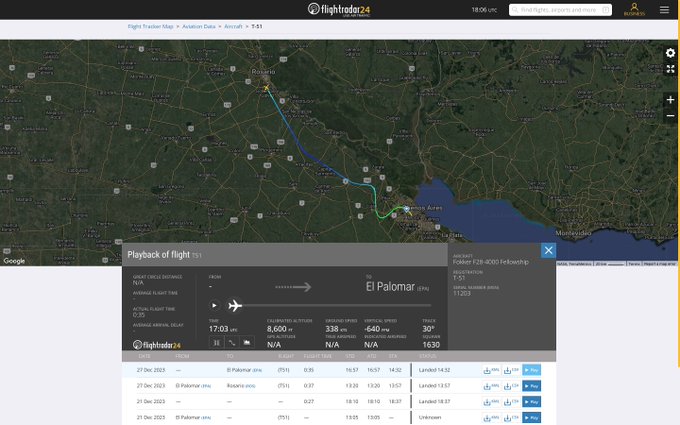Click the Google logo on the map
Image resolution: width=680 pixels, height=425 pixels.
point(14,261)
